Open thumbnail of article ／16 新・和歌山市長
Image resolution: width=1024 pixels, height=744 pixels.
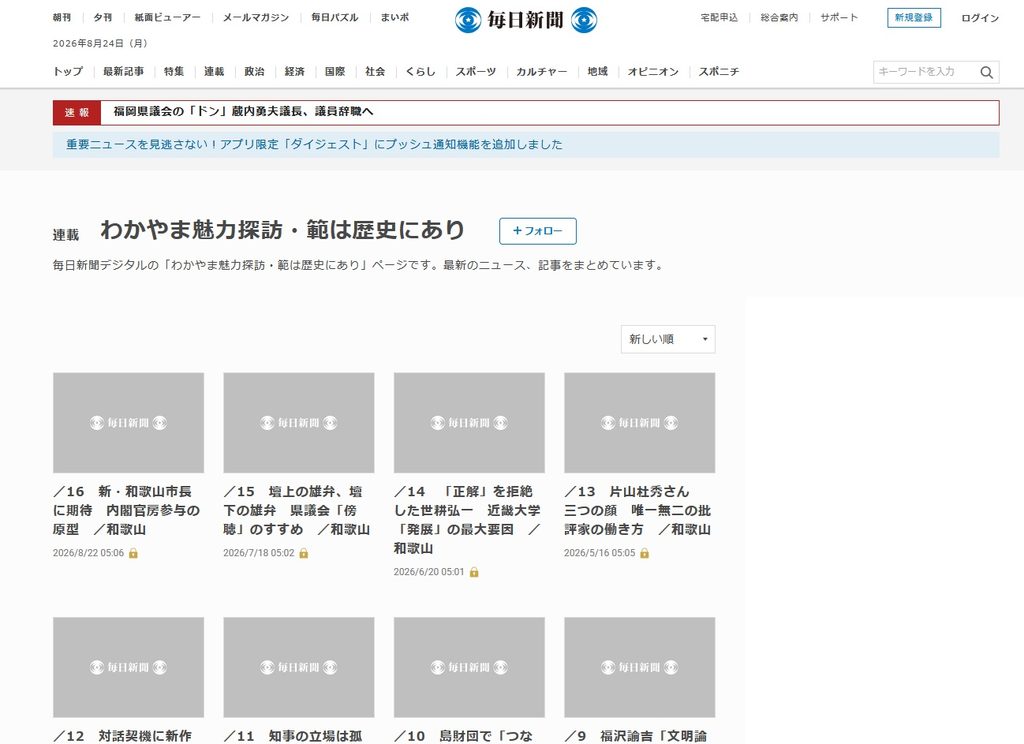(128, 423)
